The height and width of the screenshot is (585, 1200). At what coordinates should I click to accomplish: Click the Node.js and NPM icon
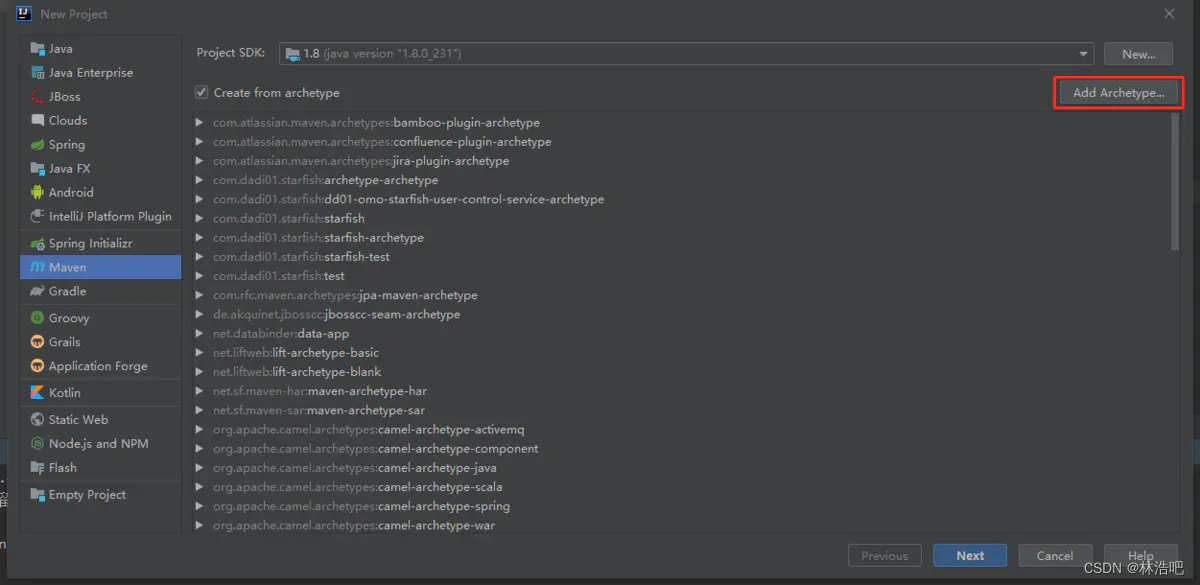coord(37,443)
